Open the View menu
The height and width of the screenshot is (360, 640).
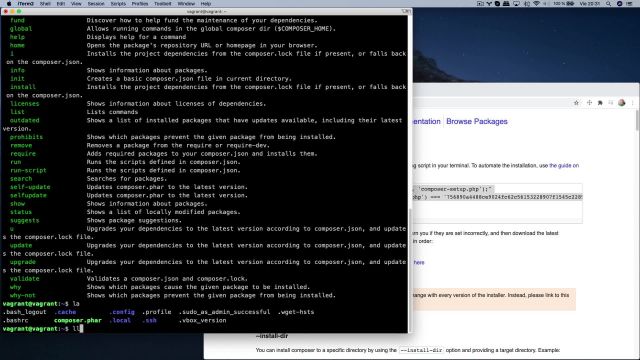click(x=76, y=4)
